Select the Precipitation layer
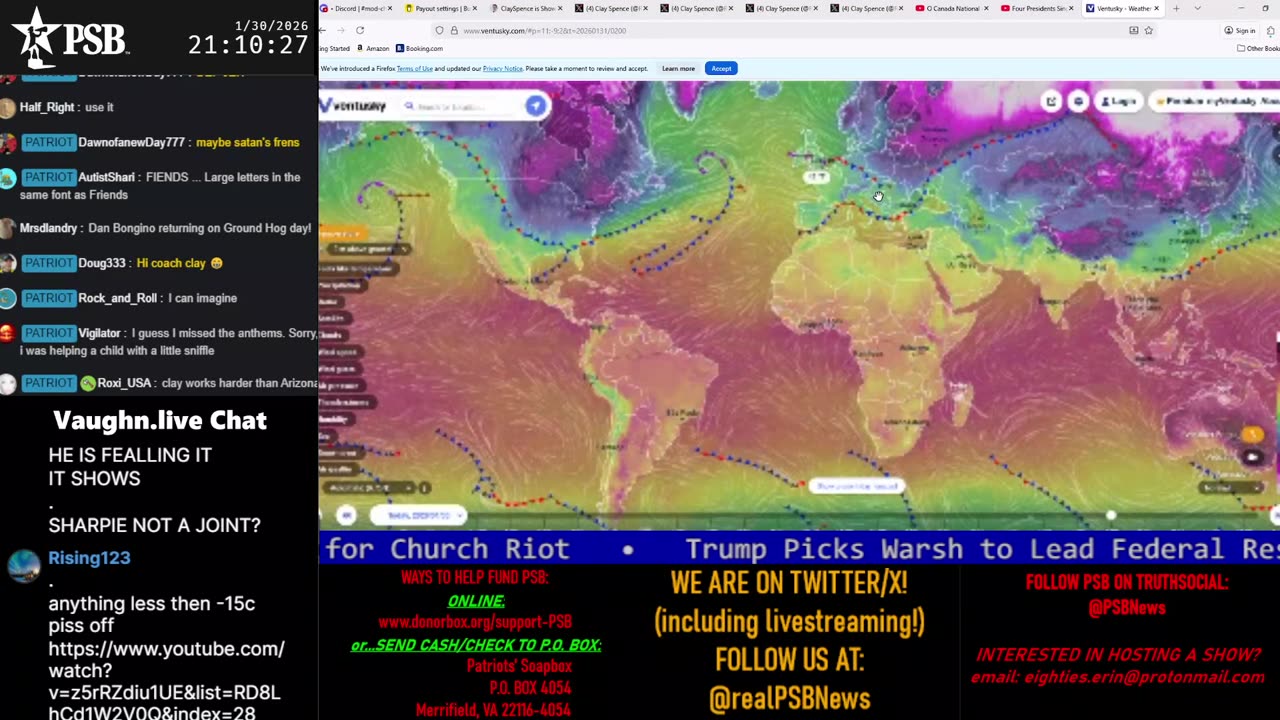1280x720 pixels. pos(343,285)
